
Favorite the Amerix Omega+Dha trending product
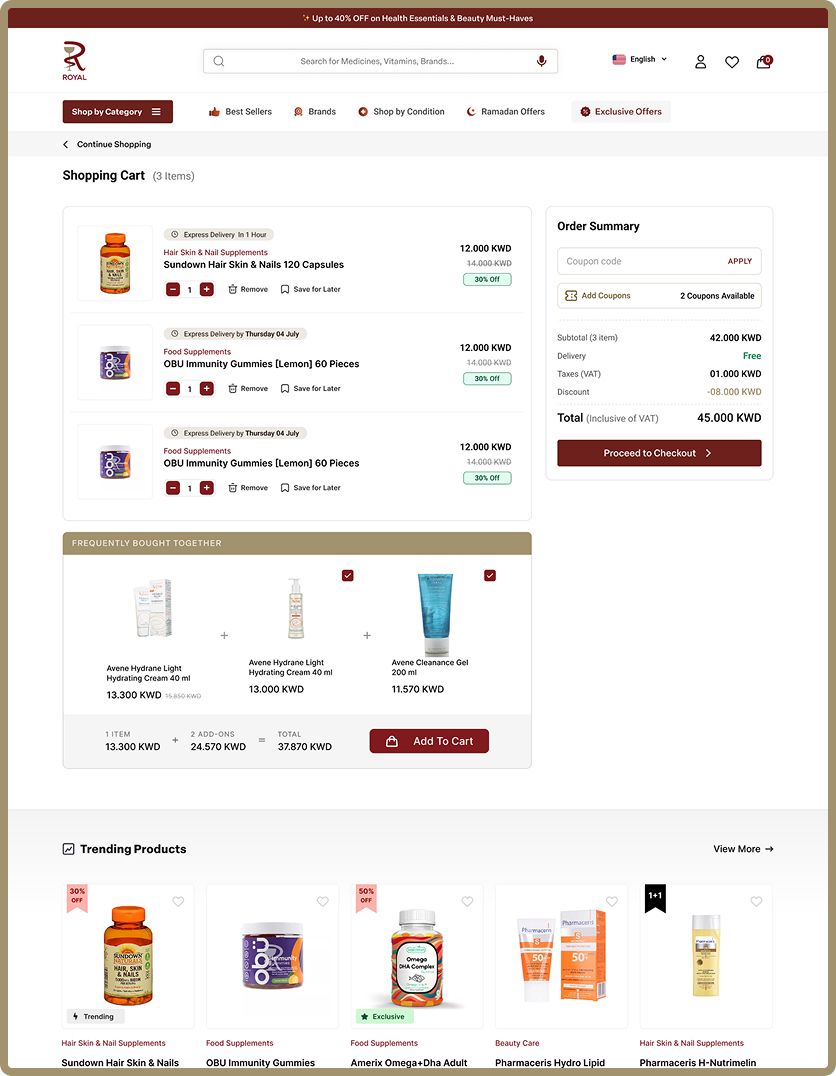(467, 902)
